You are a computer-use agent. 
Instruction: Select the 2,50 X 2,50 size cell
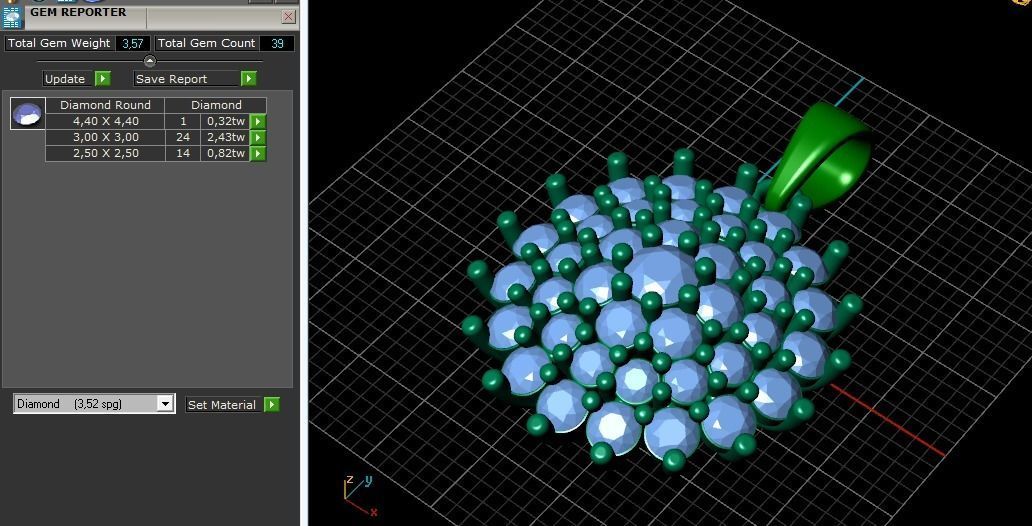coord(105,153)
